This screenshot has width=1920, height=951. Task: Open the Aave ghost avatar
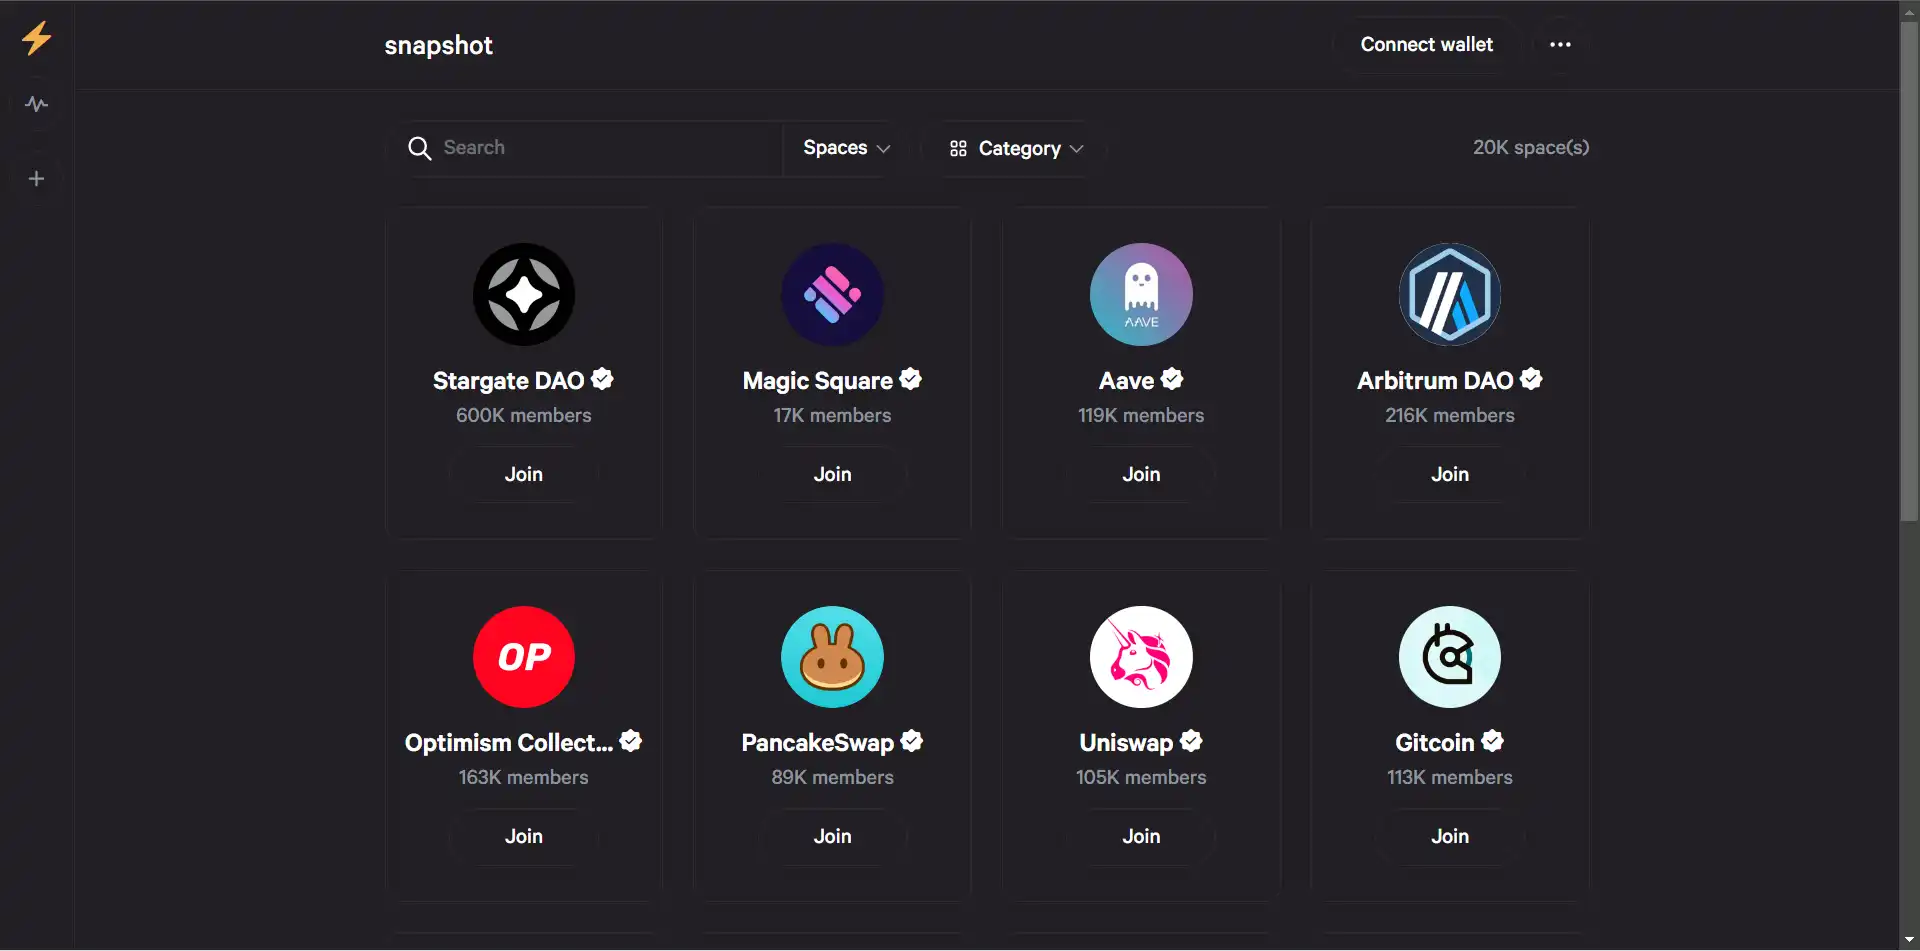[1141, 294]
